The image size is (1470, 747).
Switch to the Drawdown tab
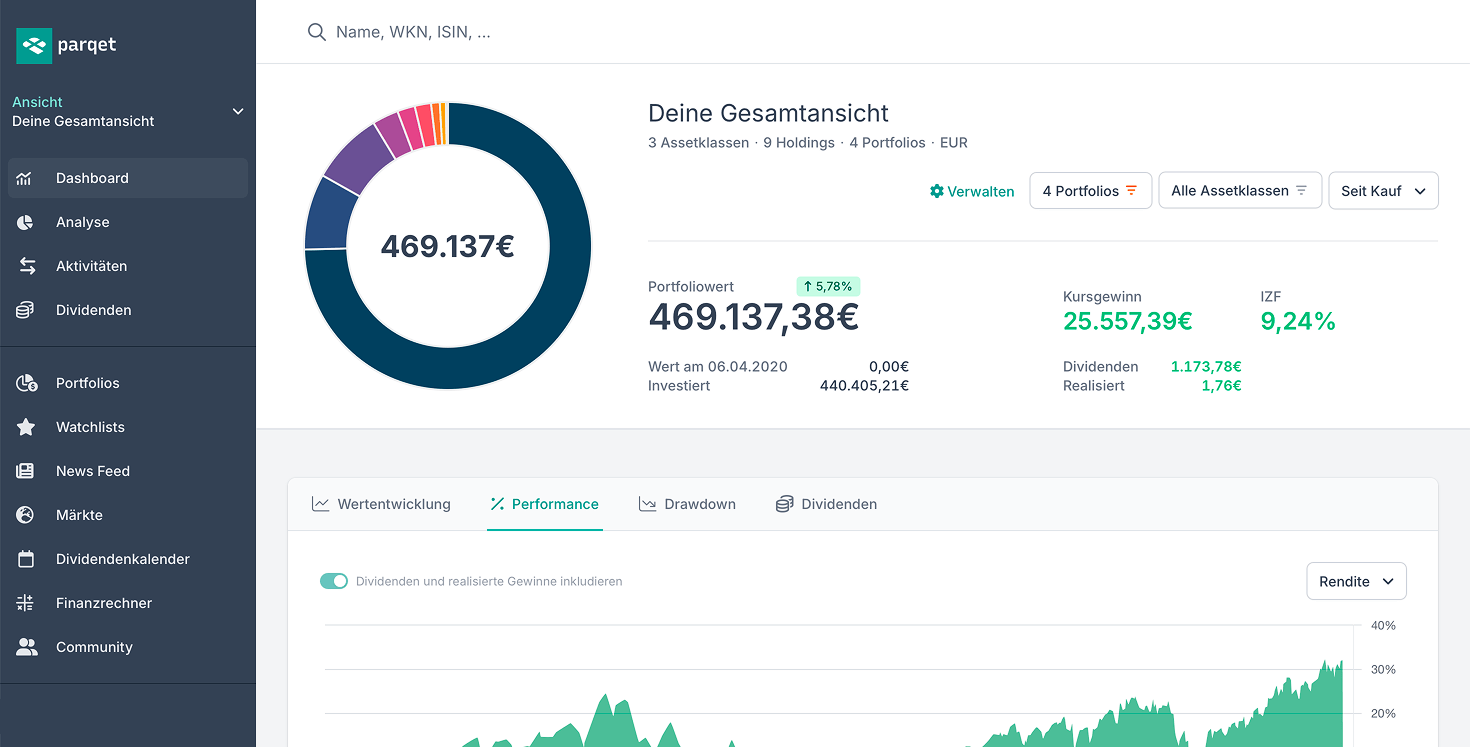click(687, 503)
